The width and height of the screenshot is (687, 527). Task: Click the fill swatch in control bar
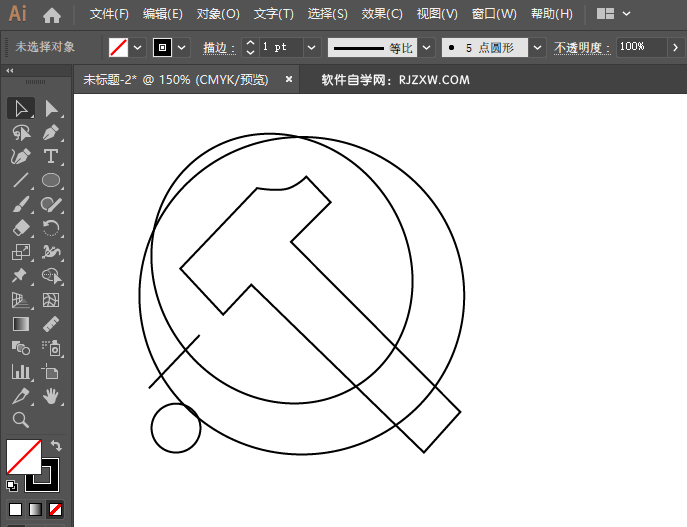click(x=118, y=47)
